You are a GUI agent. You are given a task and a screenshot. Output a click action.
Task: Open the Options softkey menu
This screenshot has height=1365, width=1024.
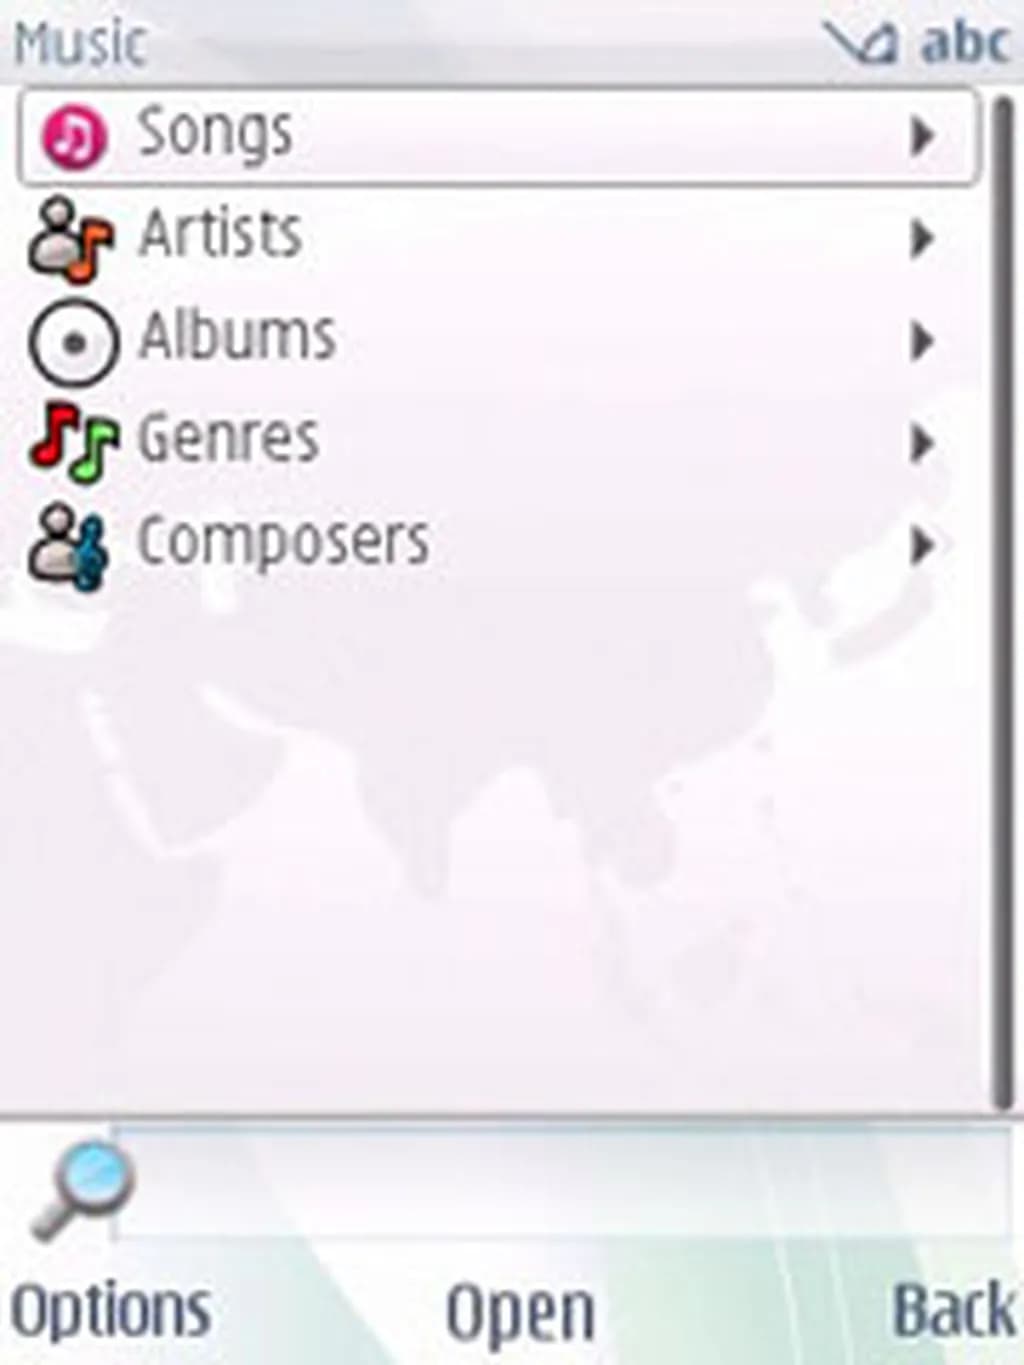pos(111,1312)
